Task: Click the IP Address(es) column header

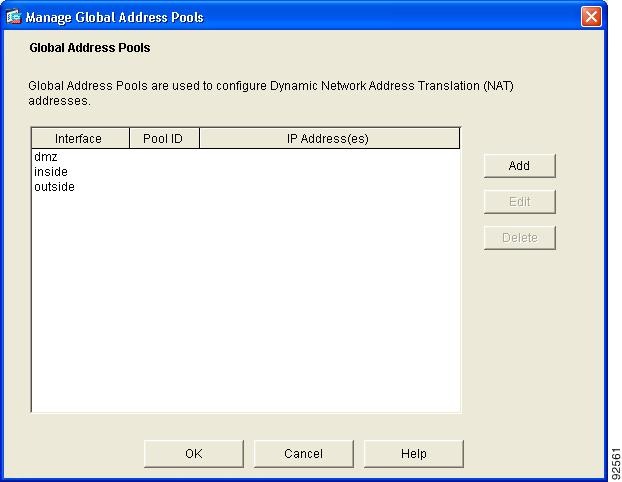Action: [x=329, y=138]
